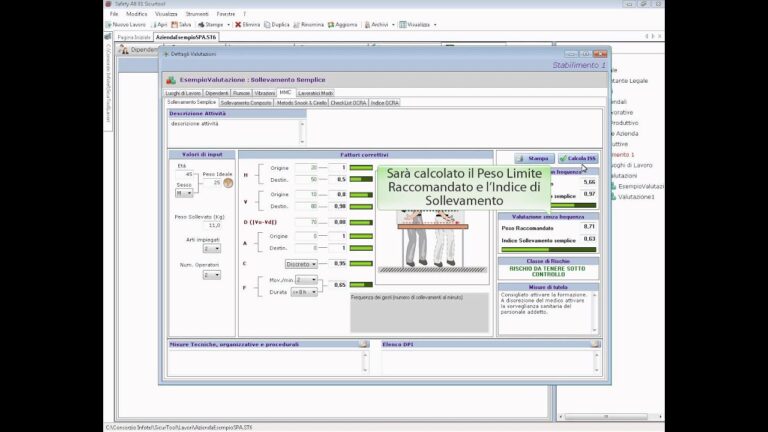The image size is (768, 432).
Task: Click the Stampa printer icon in the main toolbar
Action: [x=201, y=24]
